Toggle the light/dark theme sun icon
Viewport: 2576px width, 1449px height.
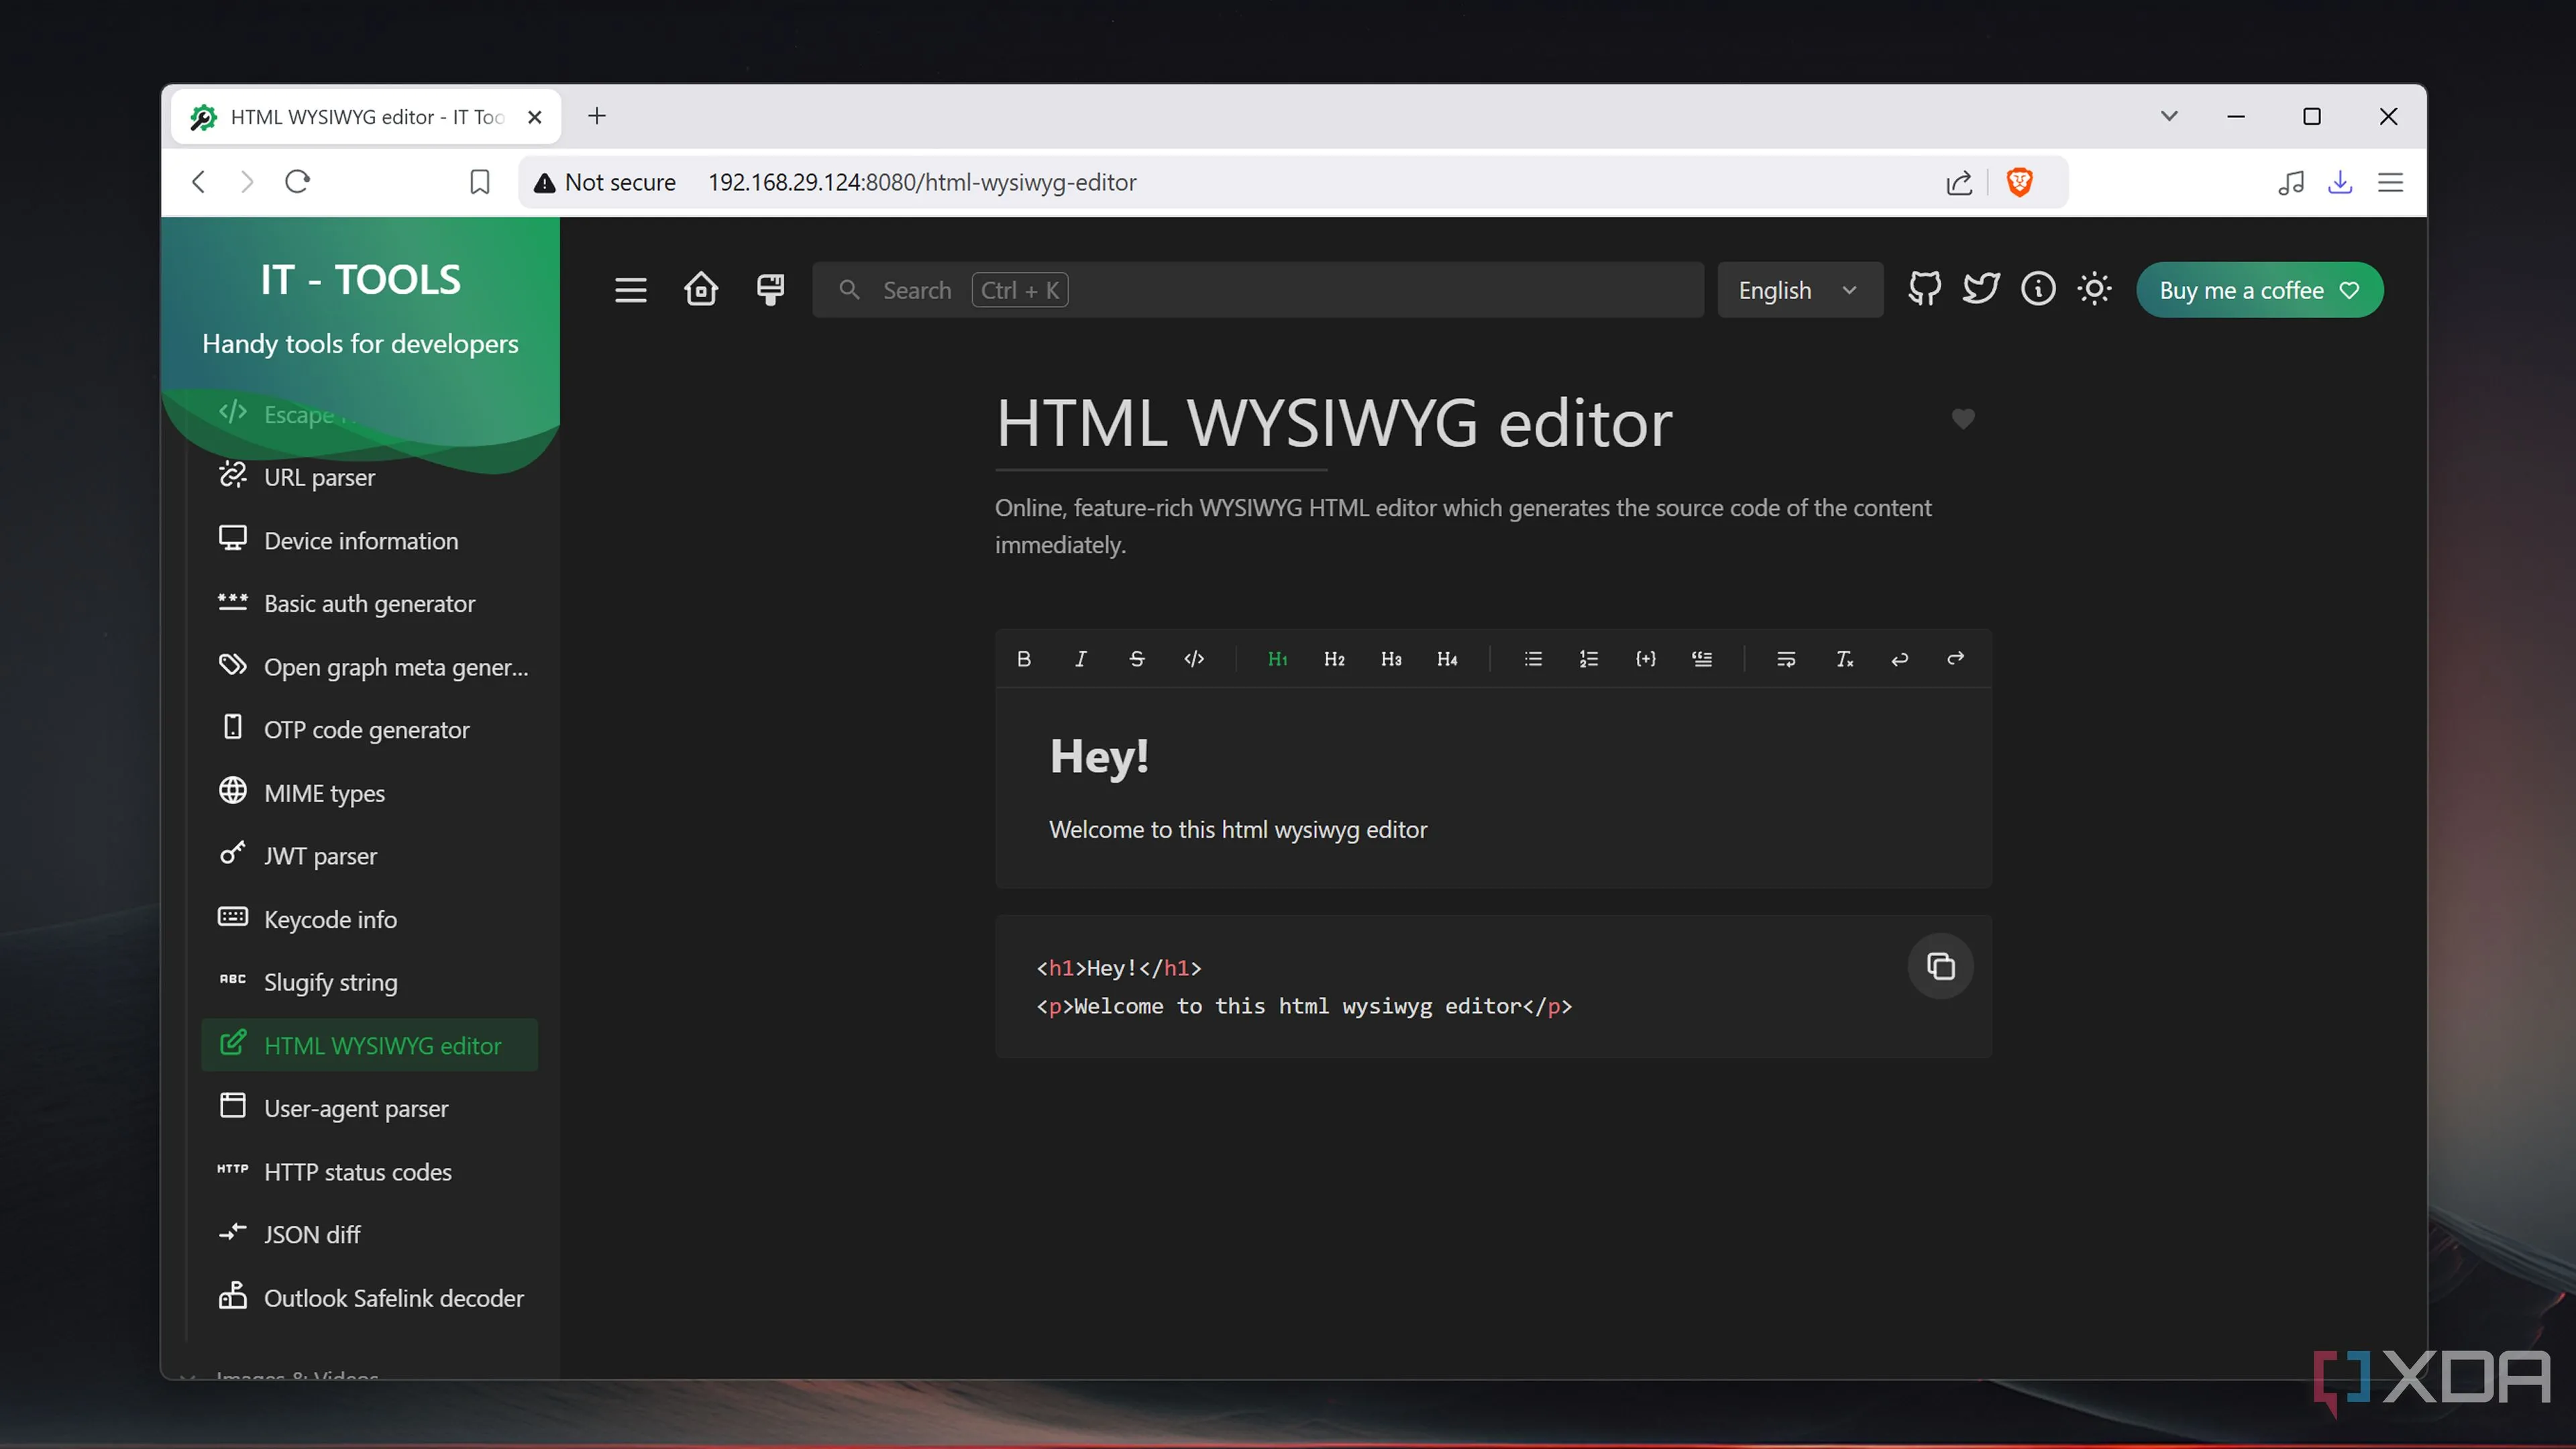pos(2094,290)
